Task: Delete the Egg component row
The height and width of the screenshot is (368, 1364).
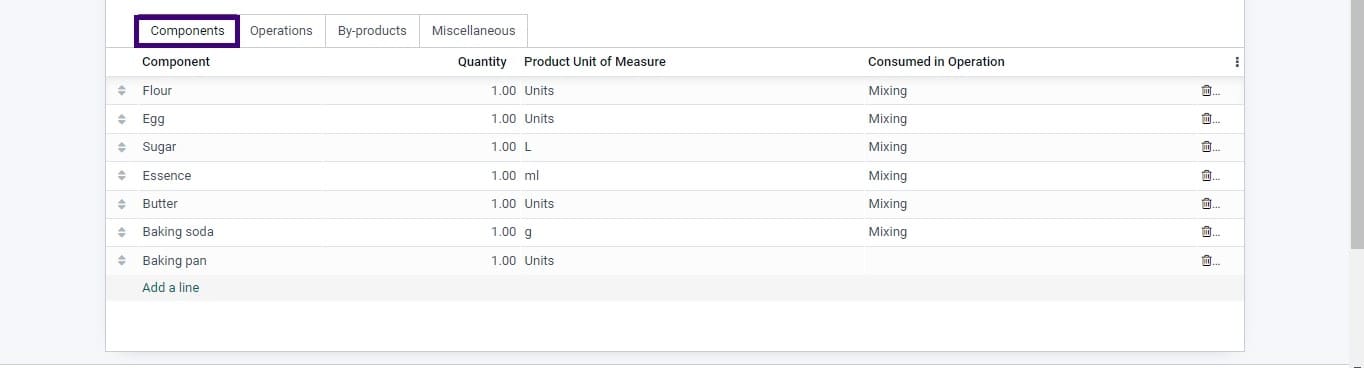Action: point(1206,118)
